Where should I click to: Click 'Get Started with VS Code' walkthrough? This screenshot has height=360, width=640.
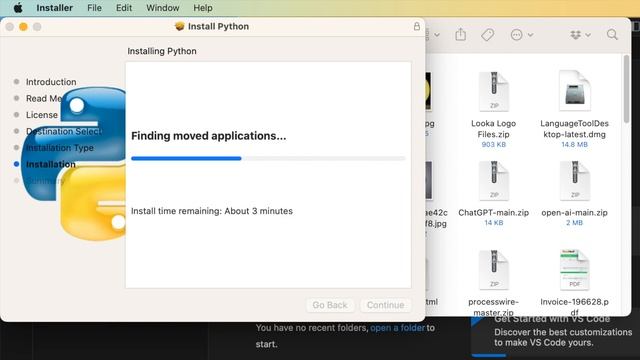coord(551,319)
